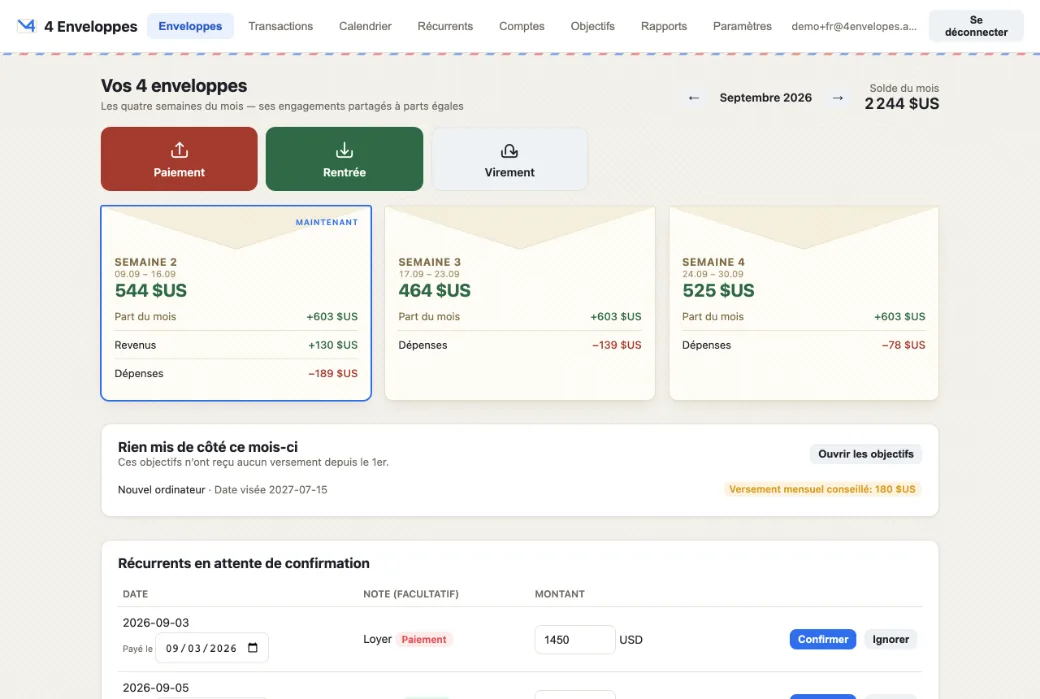Click the Dépenses −139 $US value

pos(617,345)
